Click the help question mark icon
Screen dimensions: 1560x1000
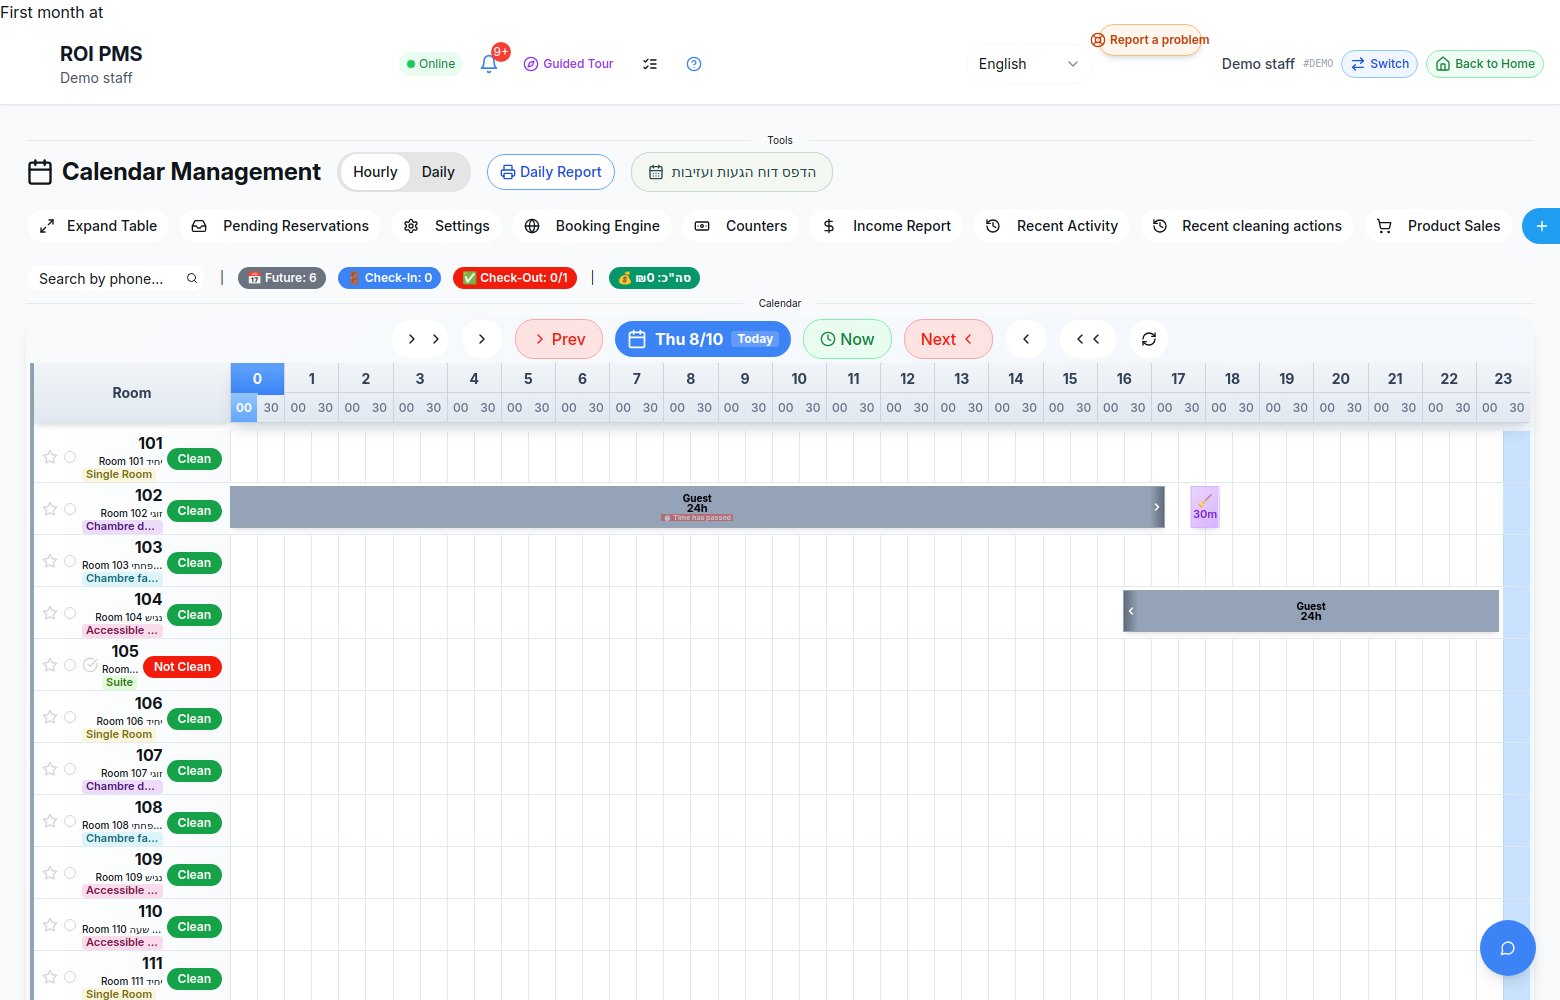click(694, 64)
